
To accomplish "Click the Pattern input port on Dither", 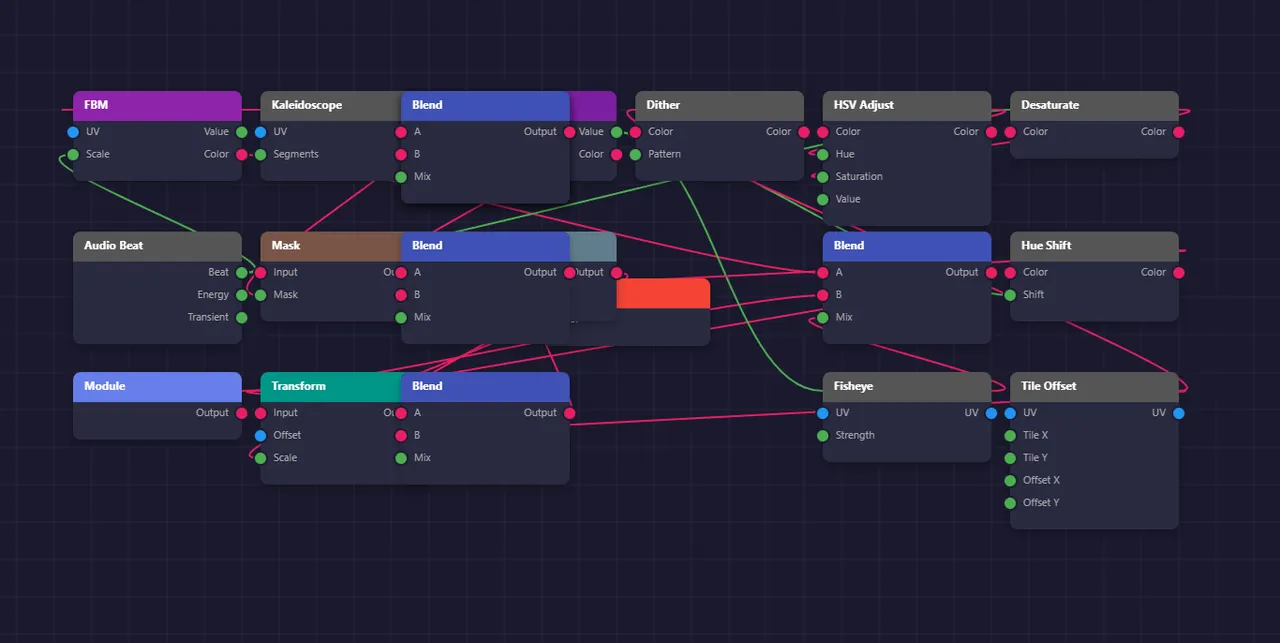I will [635, 155].
